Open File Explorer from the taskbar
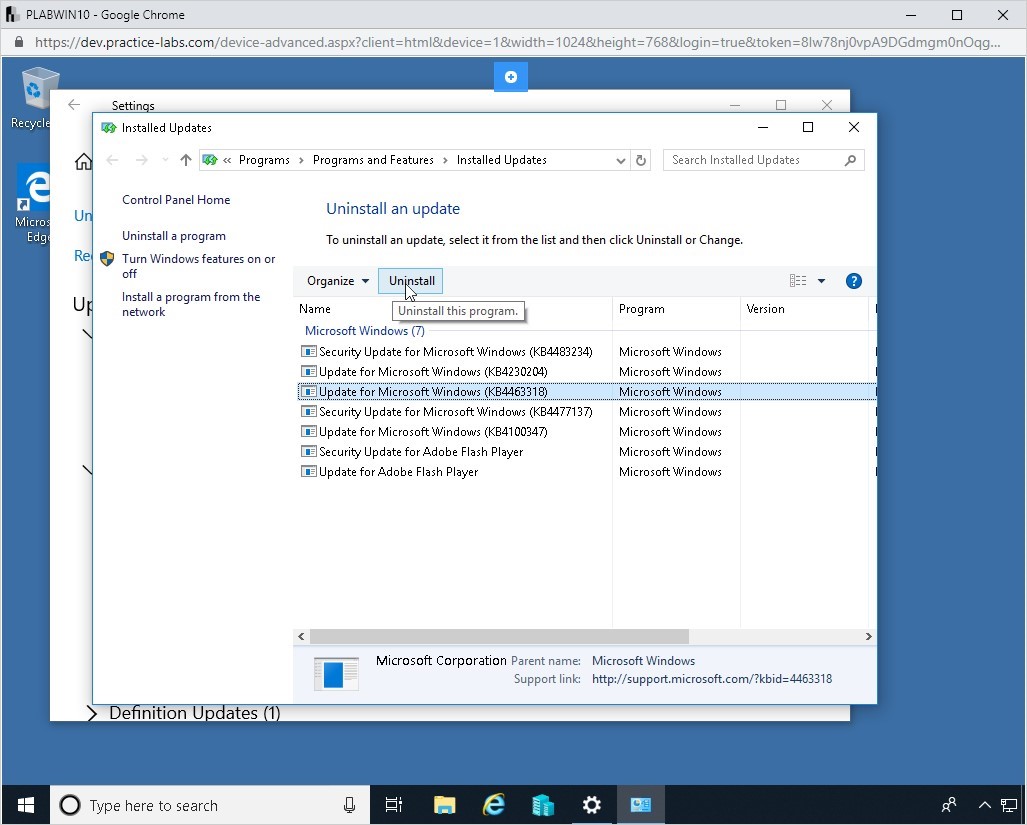1027x825 pixels. 444,805
